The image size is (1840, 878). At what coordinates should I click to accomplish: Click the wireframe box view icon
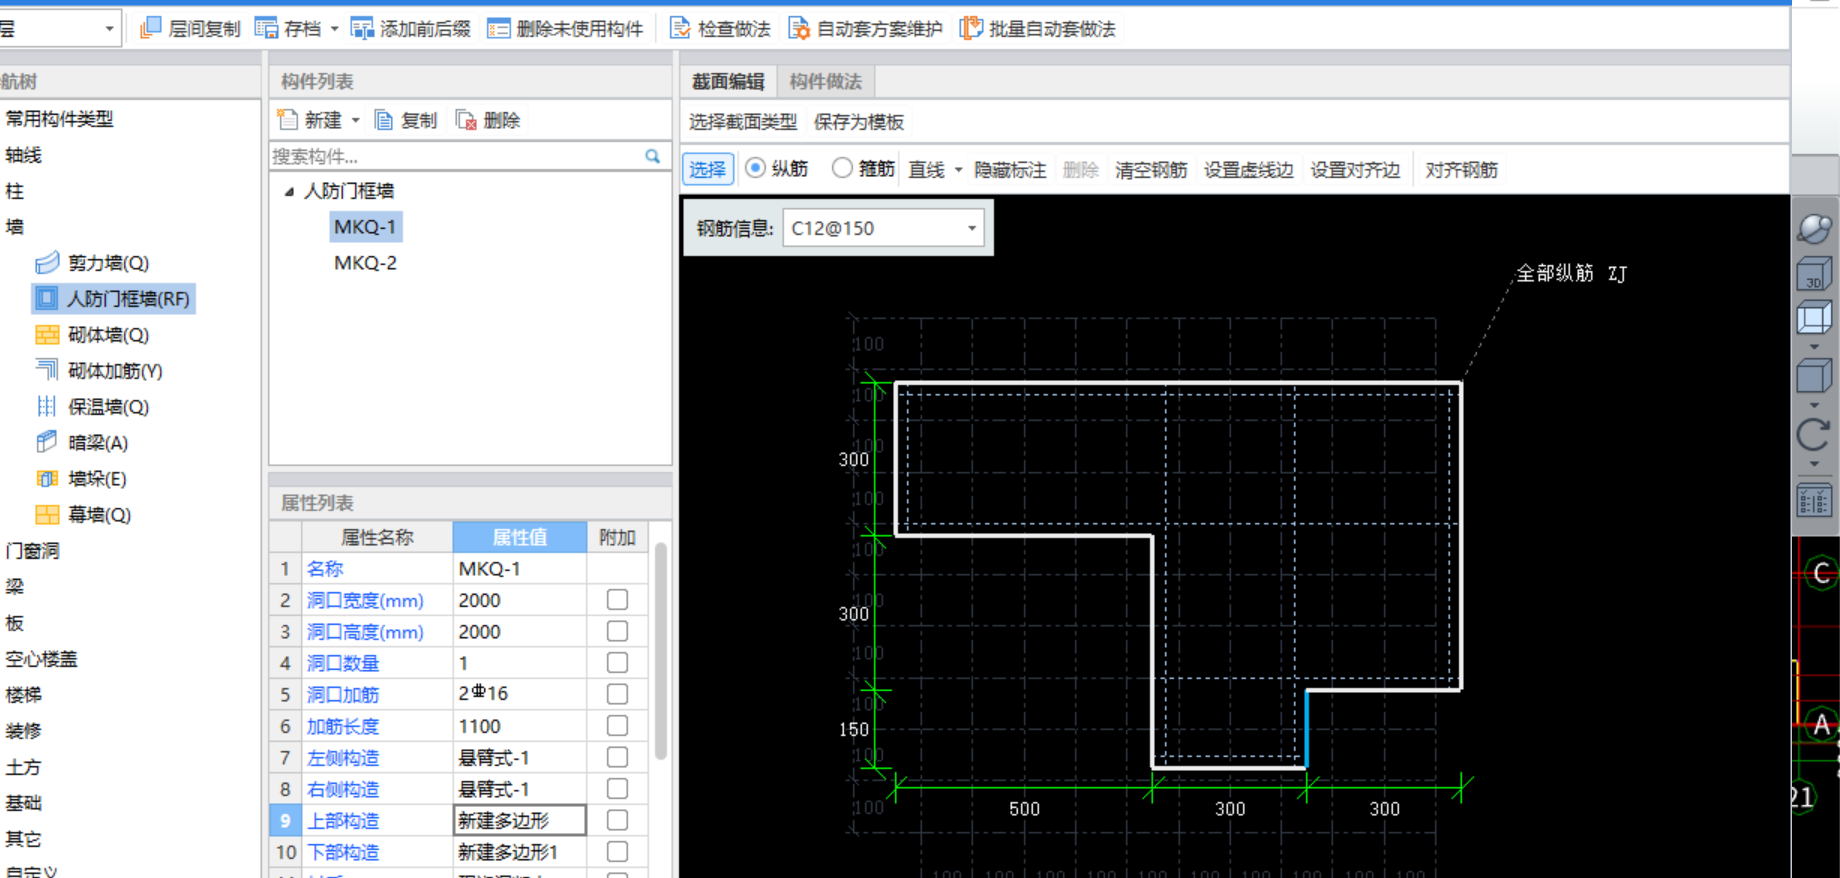(x=1814, y=318)
